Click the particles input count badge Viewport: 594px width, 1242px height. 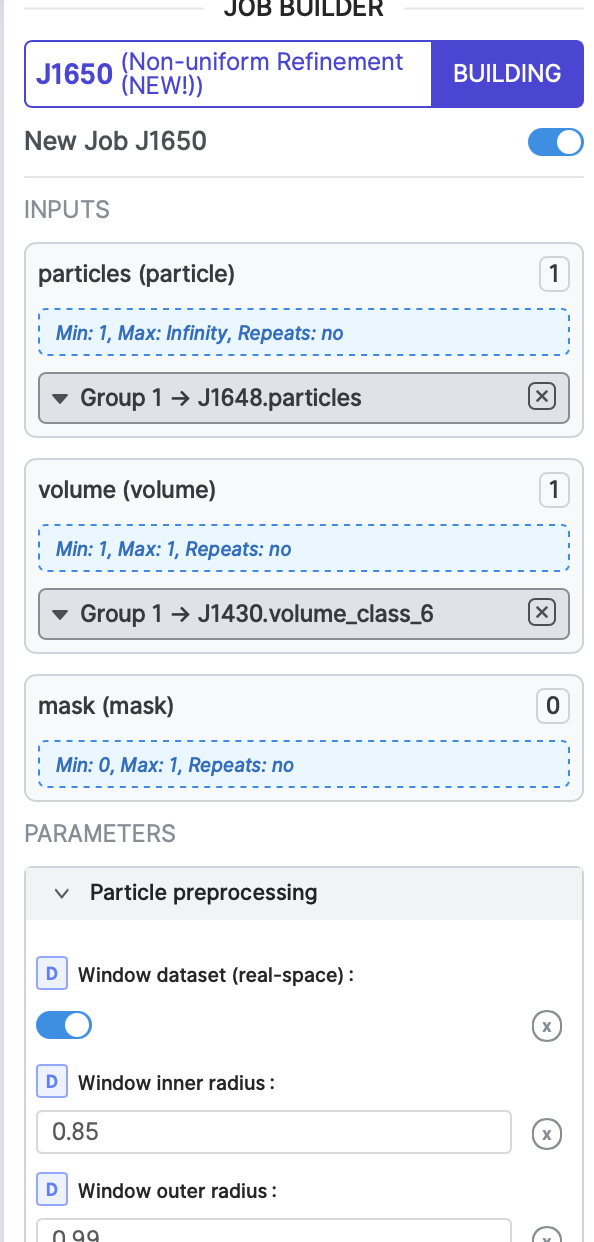click(554, 274)
